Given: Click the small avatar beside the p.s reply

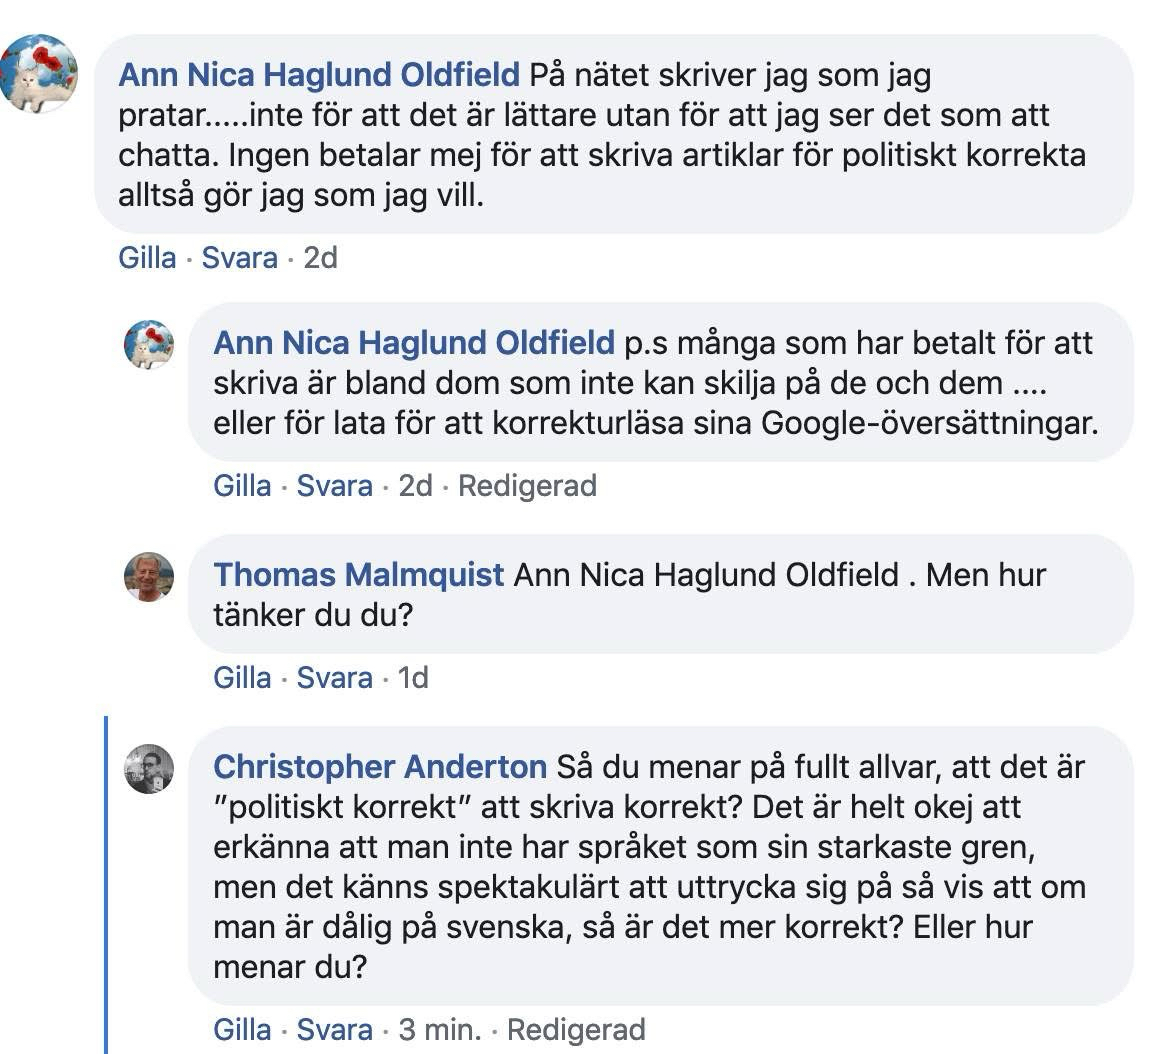Looking at the screenshot, I should [149, 346].
